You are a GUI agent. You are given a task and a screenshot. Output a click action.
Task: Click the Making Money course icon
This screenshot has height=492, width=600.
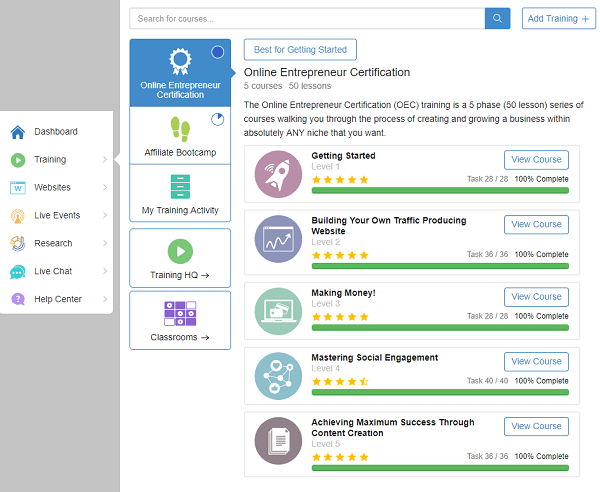[x=278, y=310]
